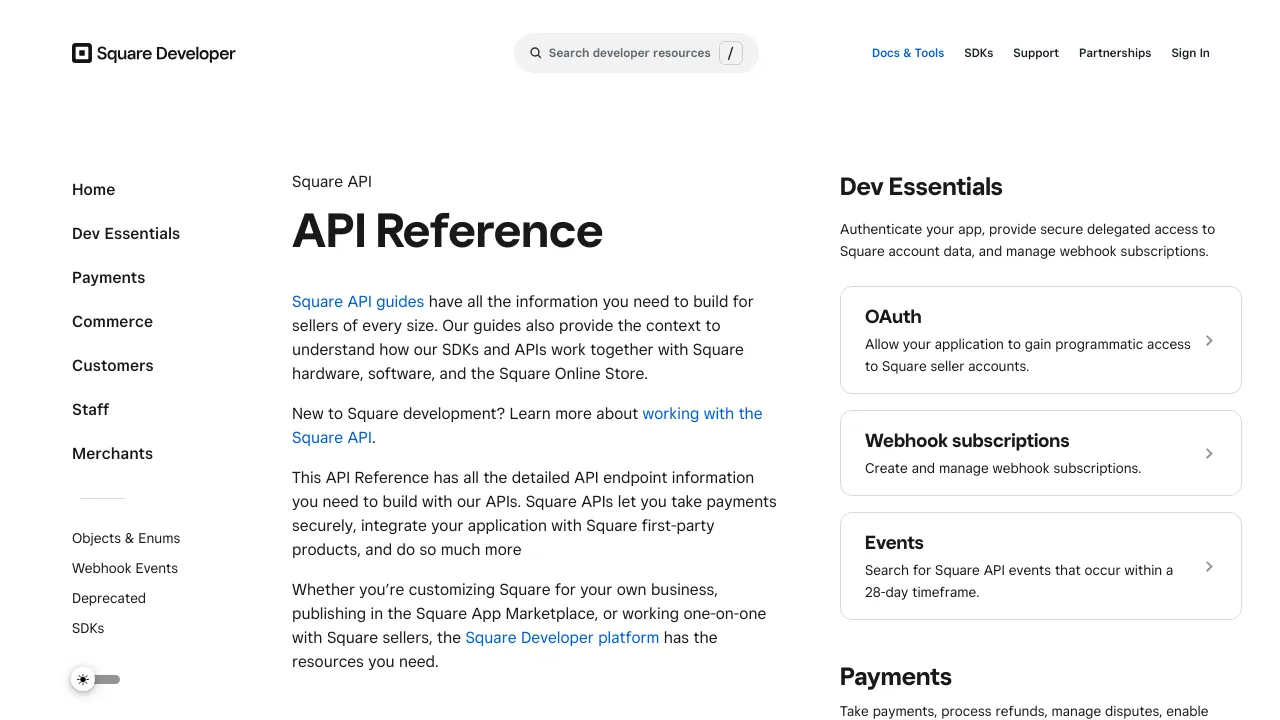Click the Payments section heading on right
Viewport: 1280px width, 720px height.
tap(896, 677)
